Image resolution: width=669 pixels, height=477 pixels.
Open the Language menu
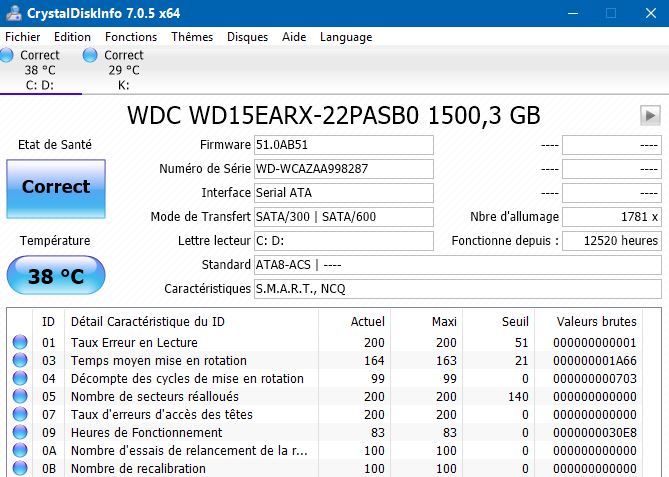pos(346,37)
